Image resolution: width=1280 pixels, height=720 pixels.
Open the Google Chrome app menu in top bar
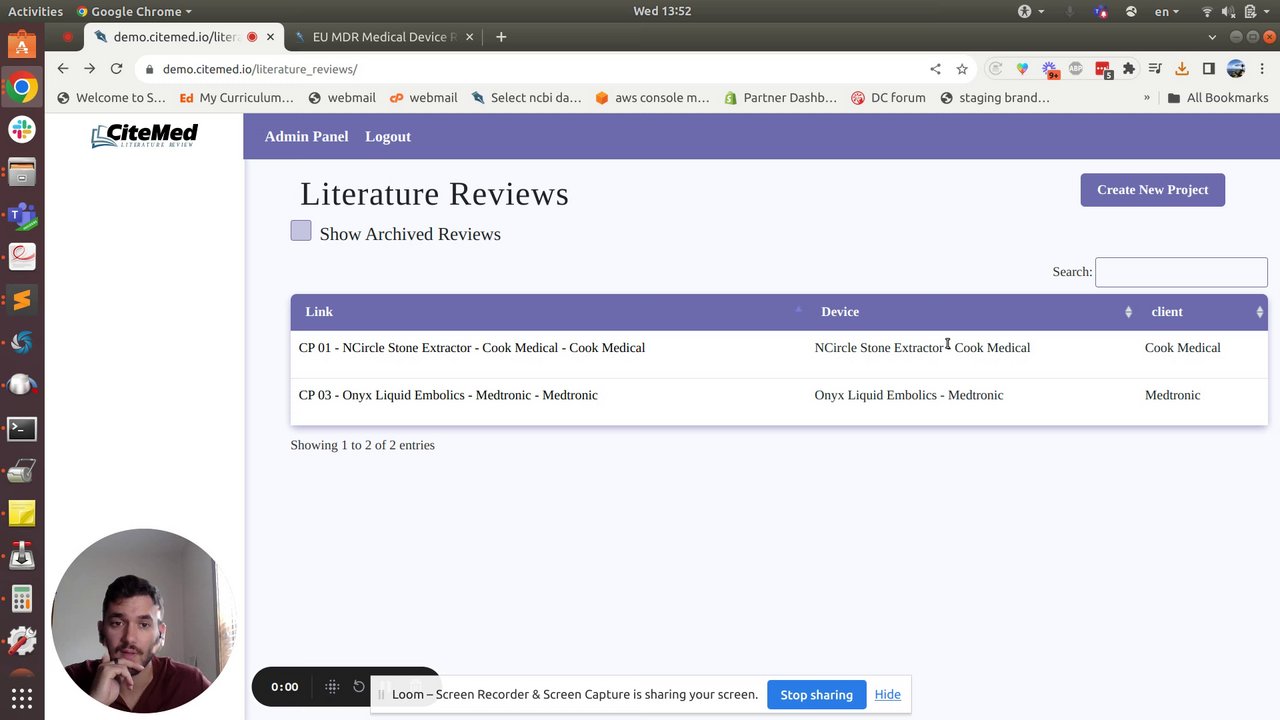[135, 11]
